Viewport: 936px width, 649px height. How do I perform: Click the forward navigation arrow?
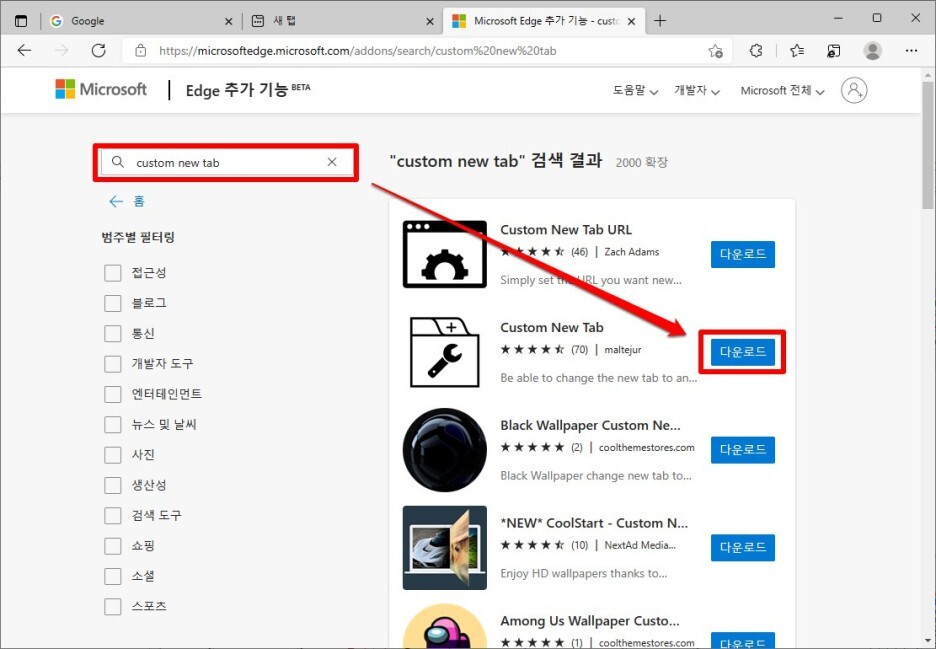(61, 51)
